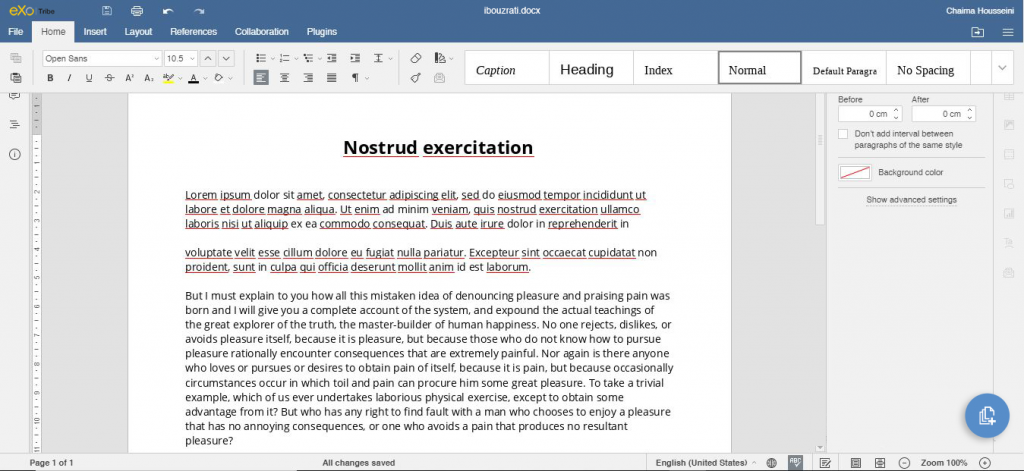Expand the line spacing dropdown
Image resolution: width=1024 pixels, height=471 pixels.
tap(391, 59)
